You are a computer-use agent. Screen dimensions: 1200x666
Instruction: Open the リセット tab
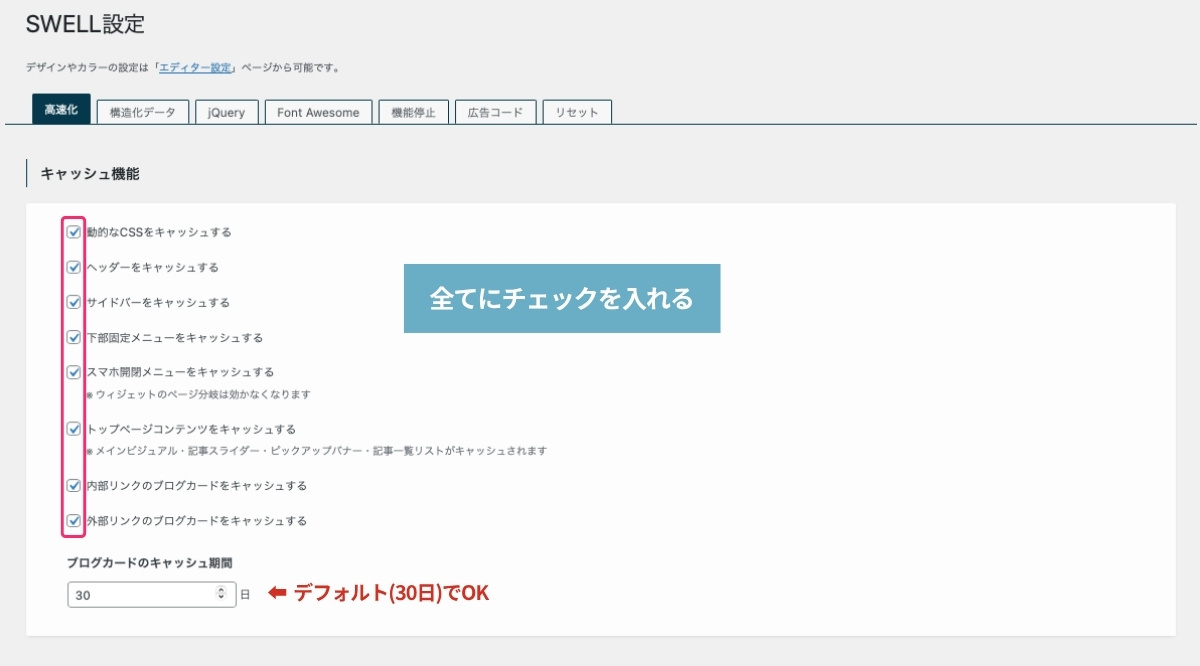click(577, 113)
